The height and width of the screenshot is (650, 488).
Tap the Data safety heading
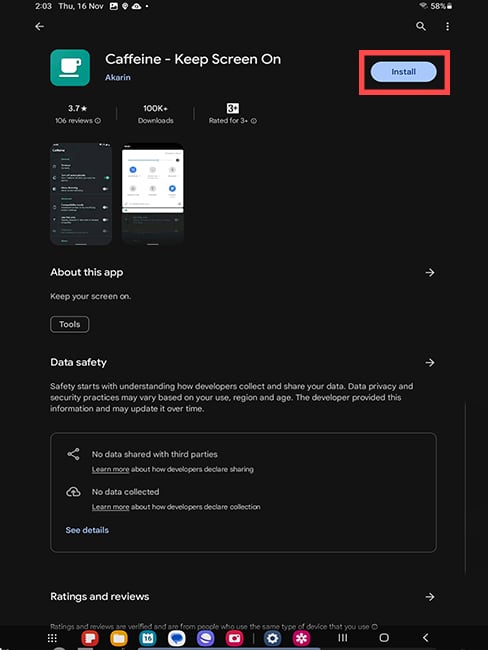tap(78, 362)
